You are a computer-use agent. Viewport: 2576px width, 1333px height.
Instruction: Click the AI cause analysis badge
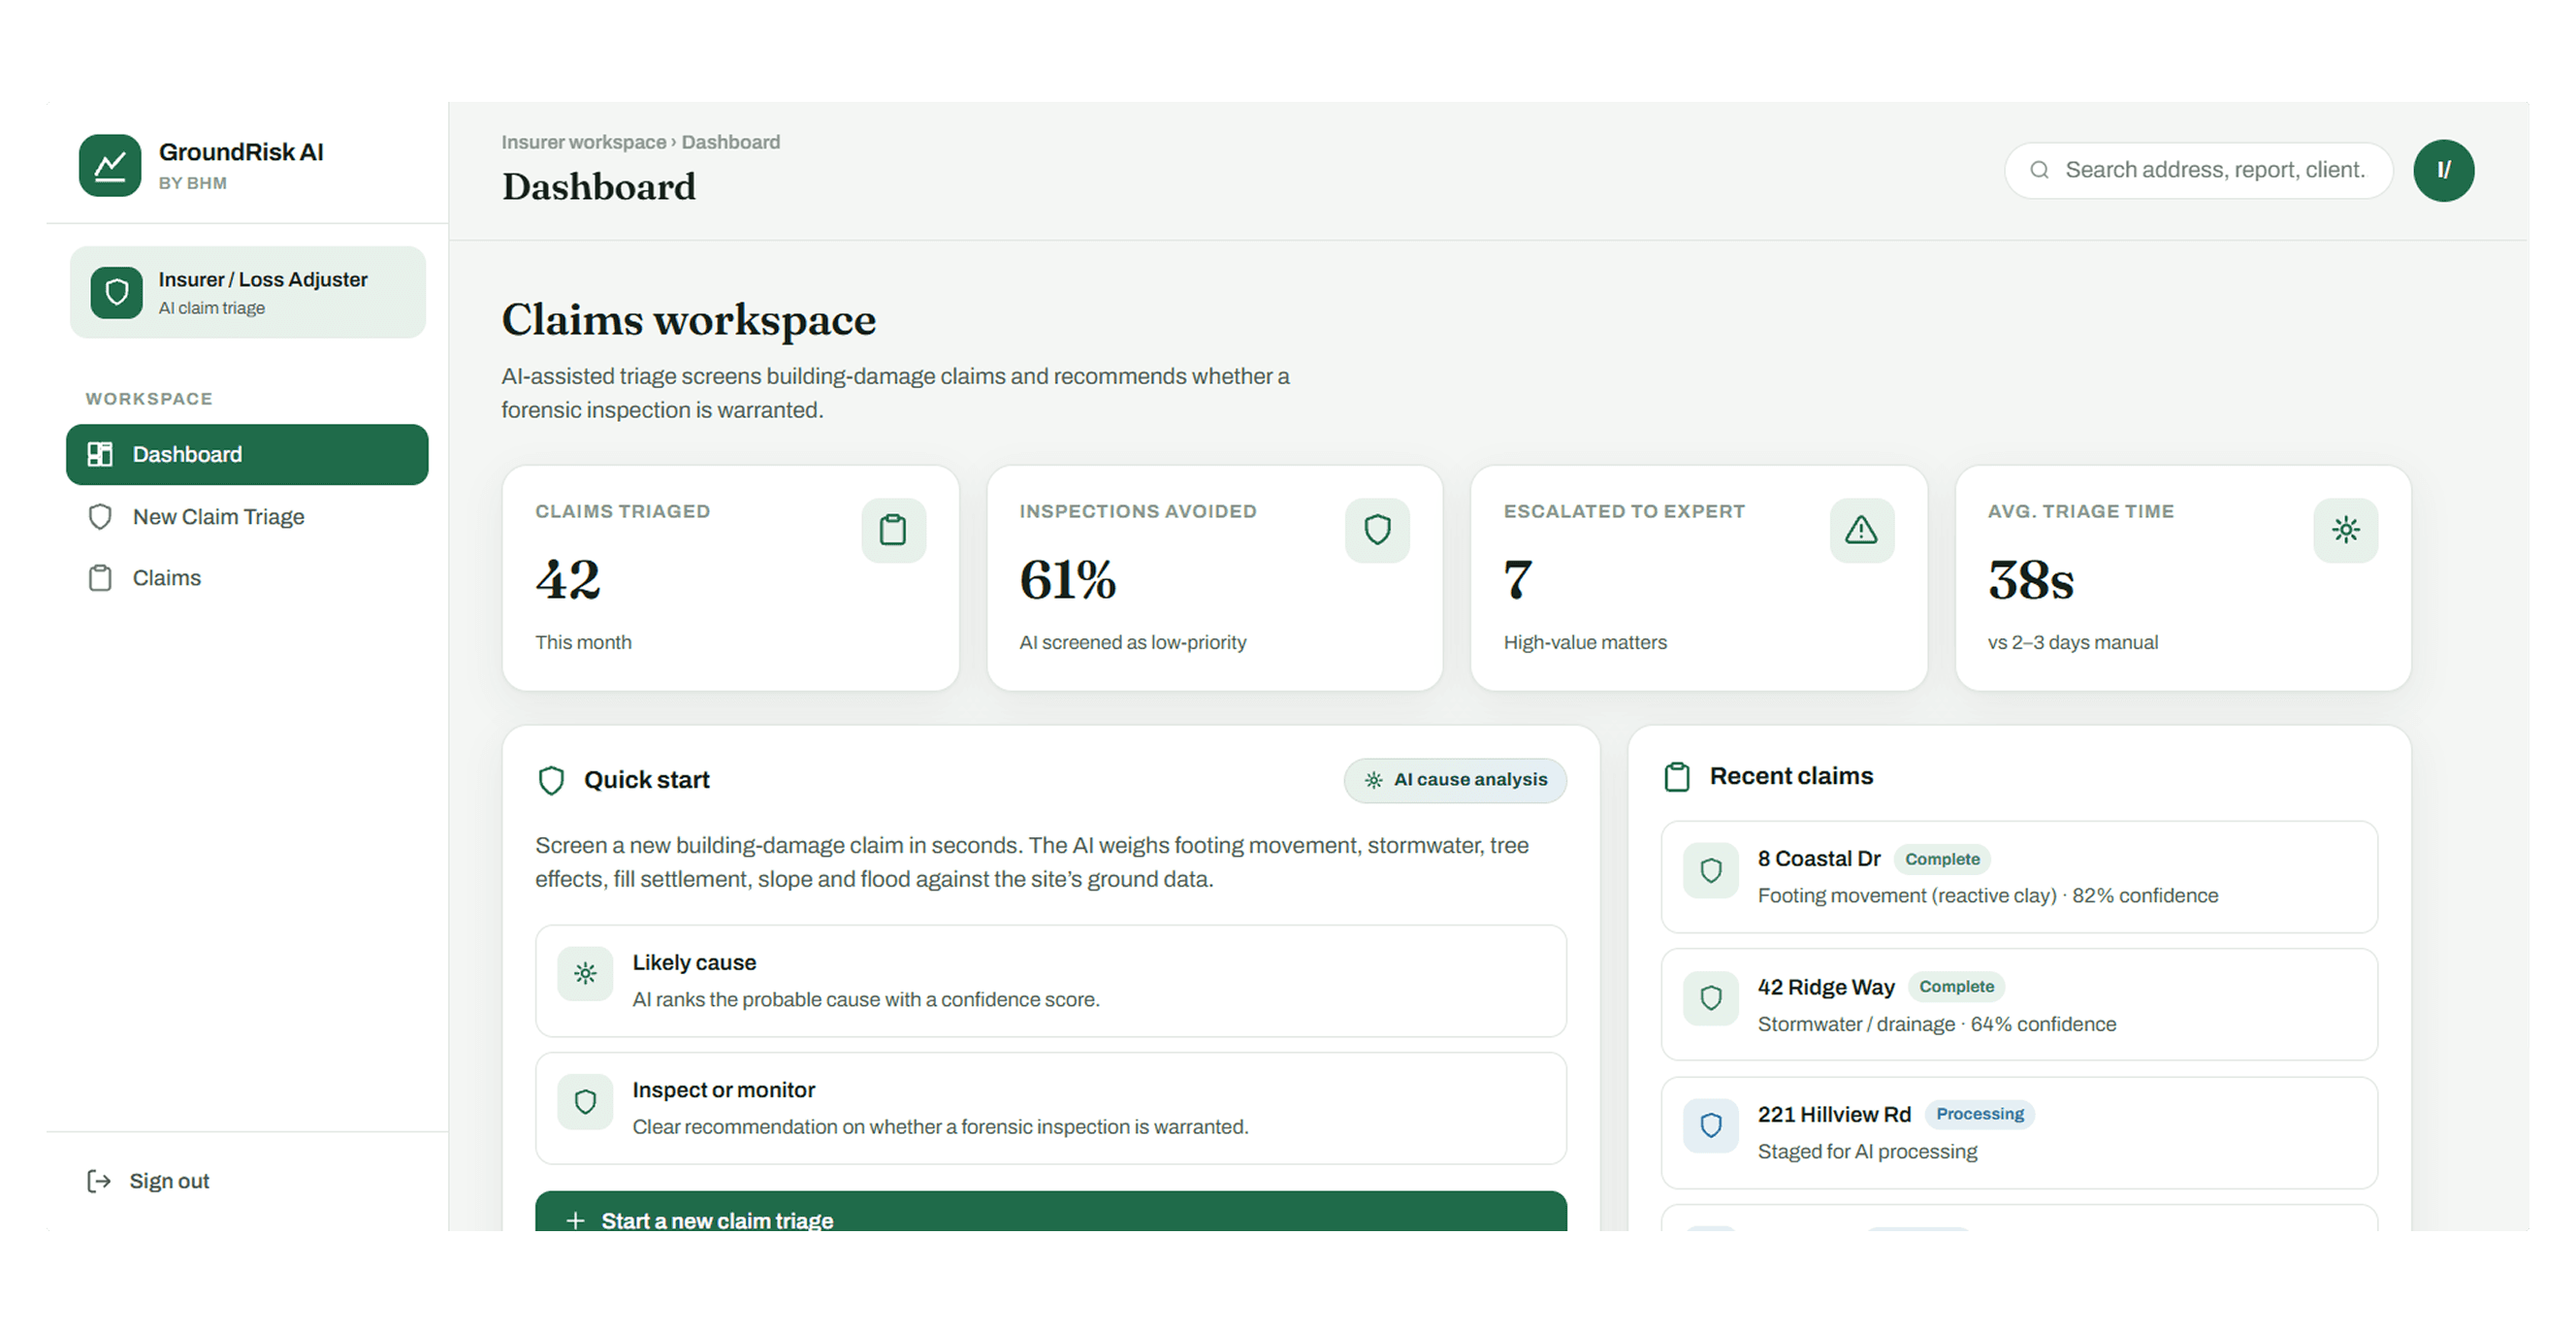click(x=1455, y=780)
